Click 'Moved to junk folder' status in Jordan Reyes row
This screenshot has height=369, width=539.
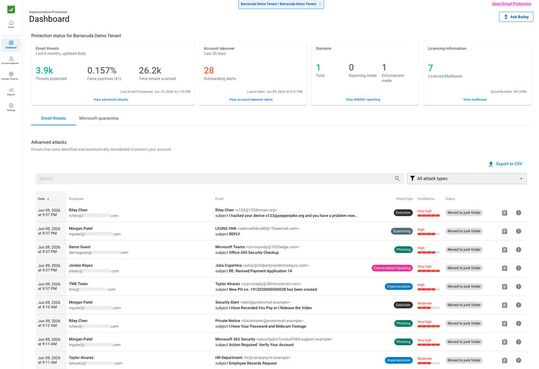tap(464, 268)
